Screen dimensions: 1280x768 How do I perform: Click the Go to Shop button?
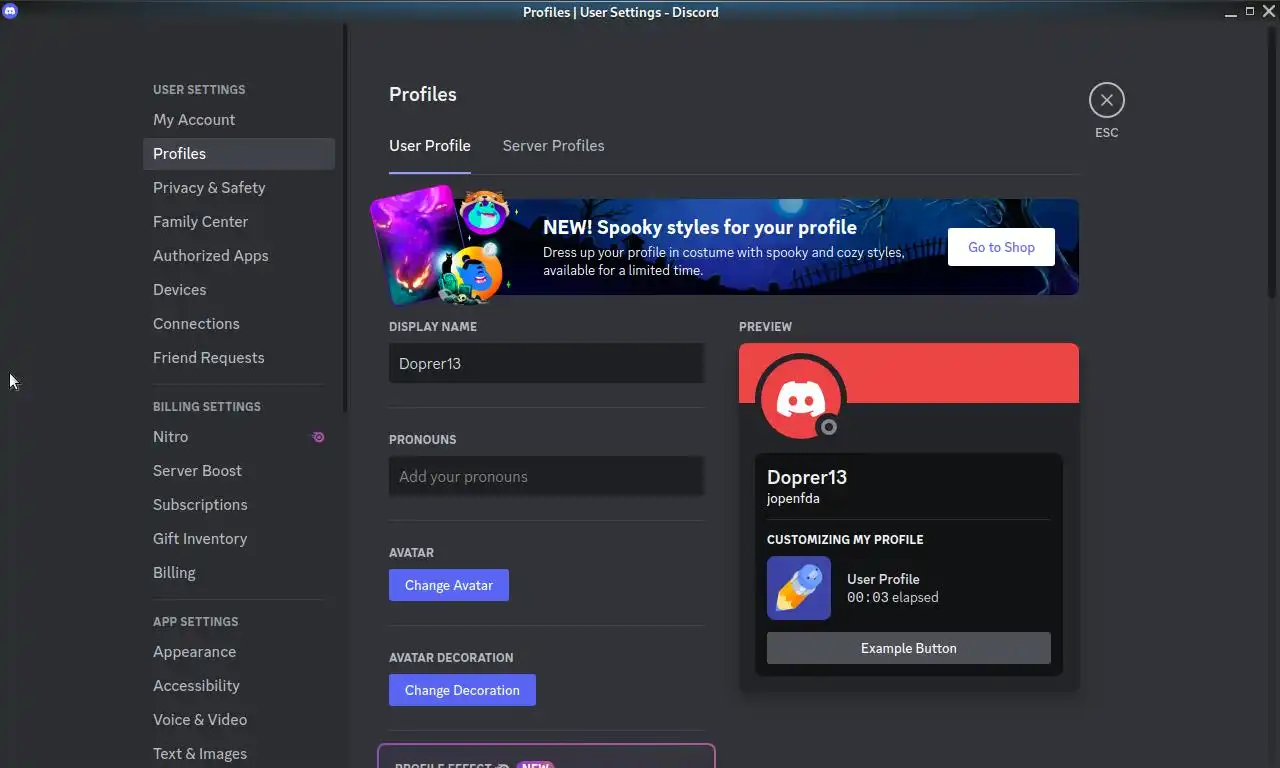pos(1001,247)
